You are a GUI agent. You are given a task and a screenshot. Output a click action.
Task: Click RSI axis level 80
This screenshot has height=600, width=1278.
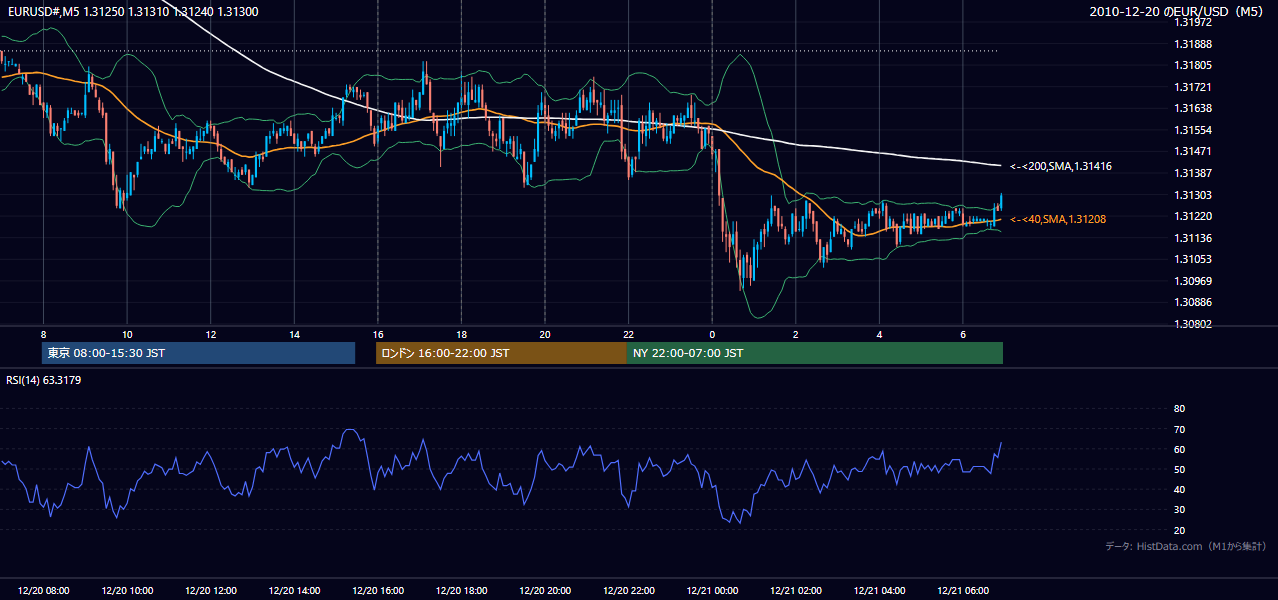1179,409
